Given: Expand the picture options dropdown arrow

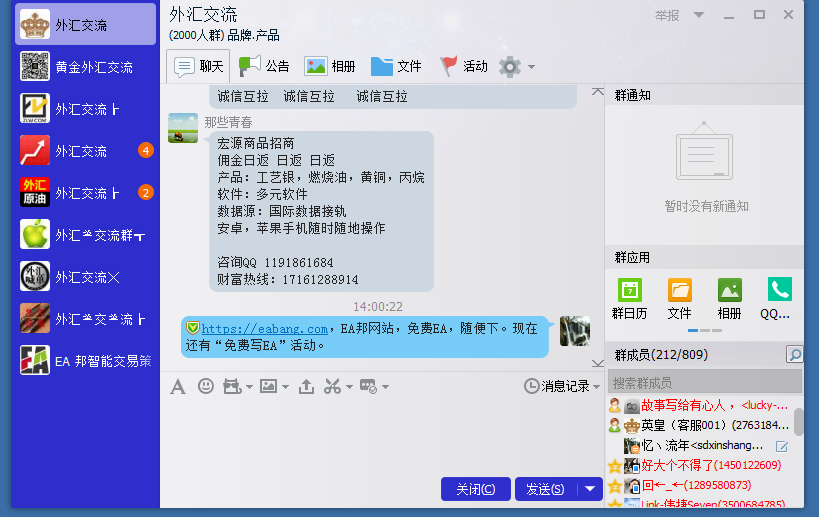Looking at the screenshot, I should pyautogui.click(x=285, y=387).
